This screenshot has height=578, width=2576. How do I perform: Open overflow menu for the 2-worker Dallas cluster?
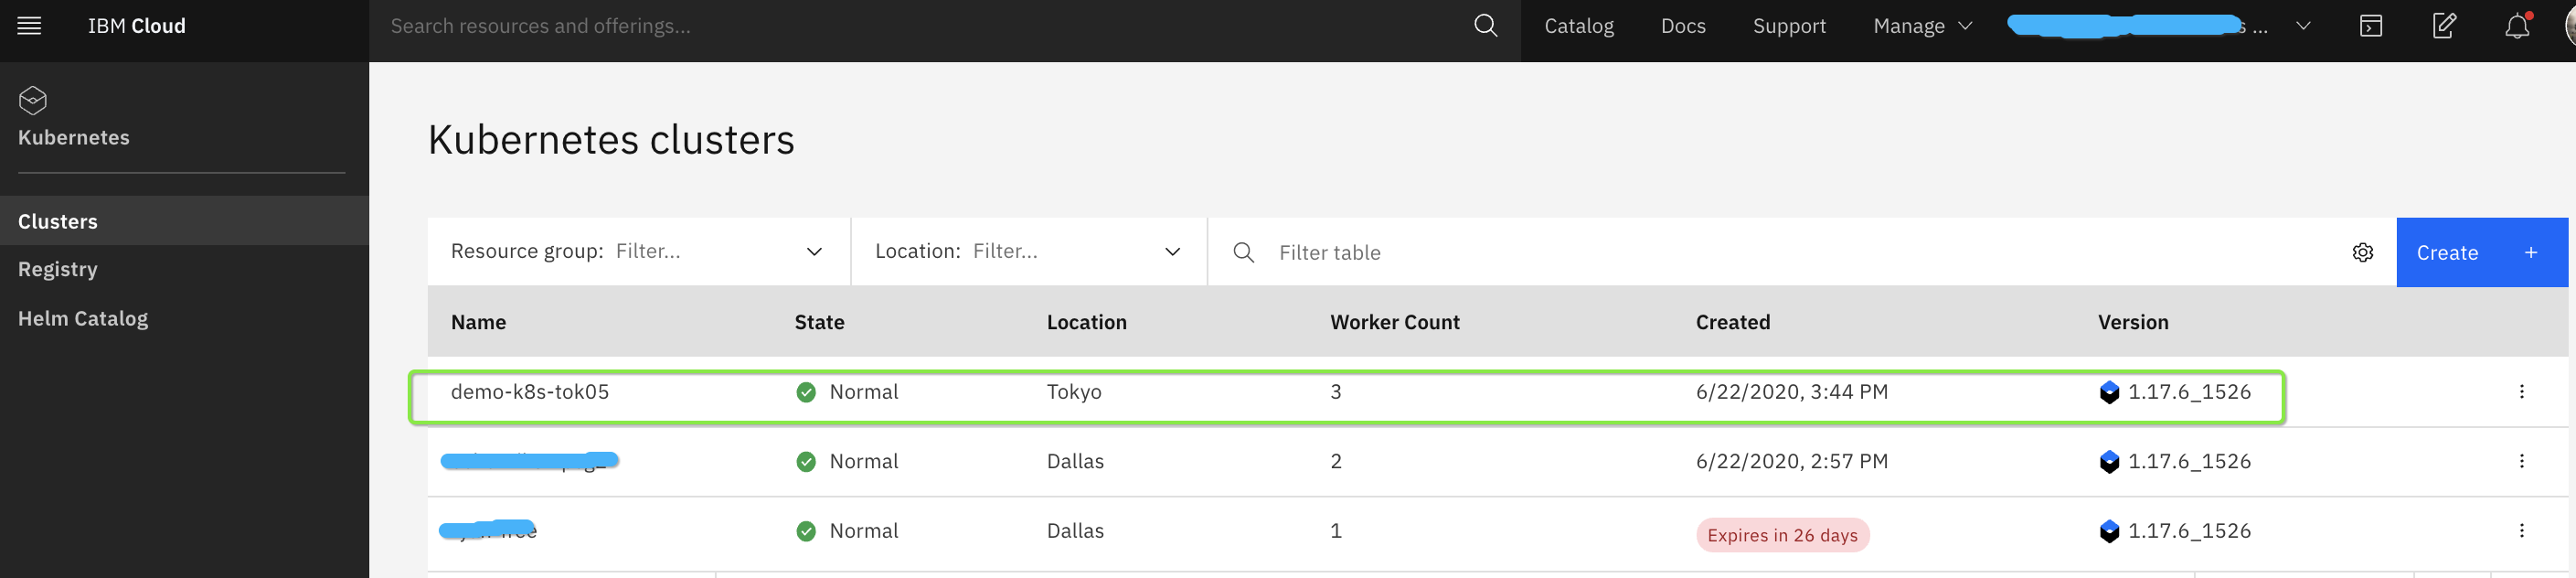point(2521,461)
